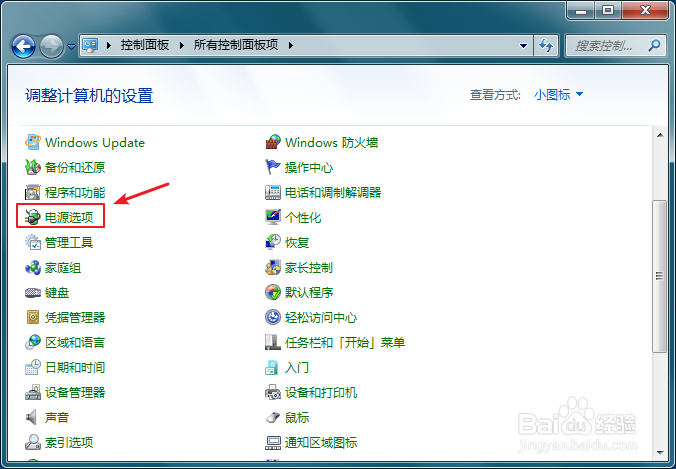Click the 恢复 icon
676x469 pixels.
[273, 242]
